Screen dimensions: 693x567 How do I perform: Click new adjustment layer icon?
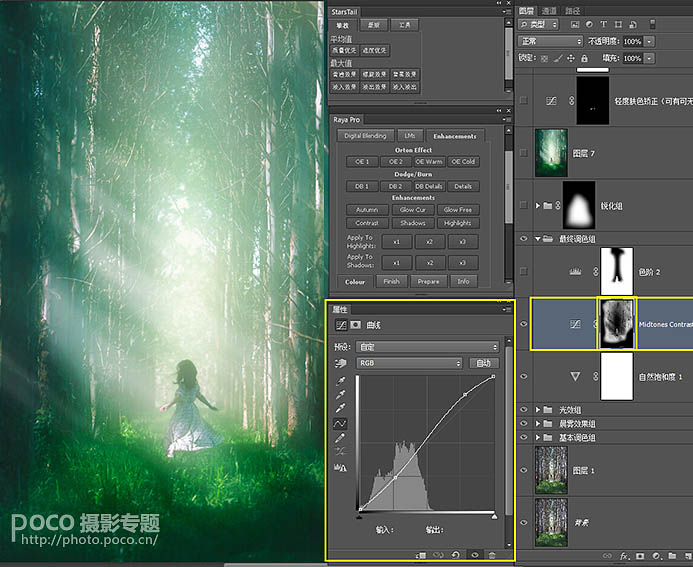tap(656, 556)
